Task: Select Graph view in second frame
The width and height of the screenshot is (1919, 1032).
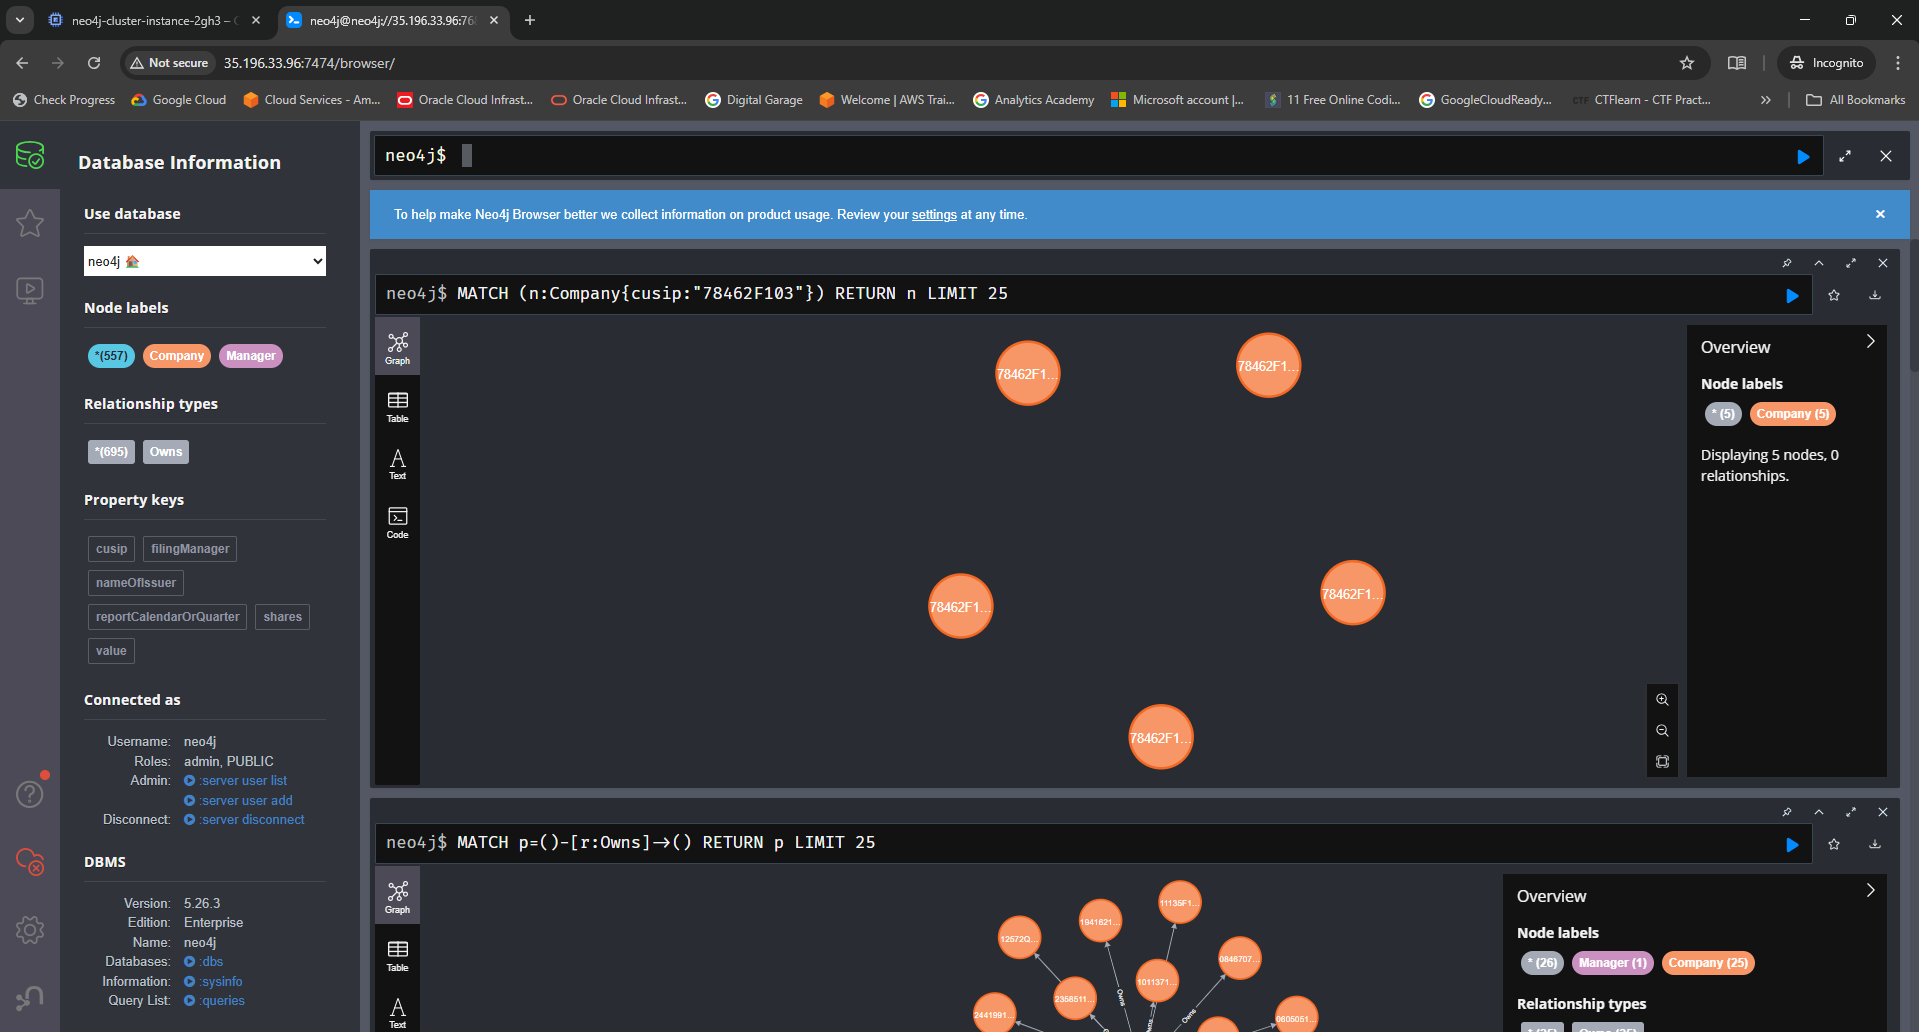Action: tap(398, 897)
